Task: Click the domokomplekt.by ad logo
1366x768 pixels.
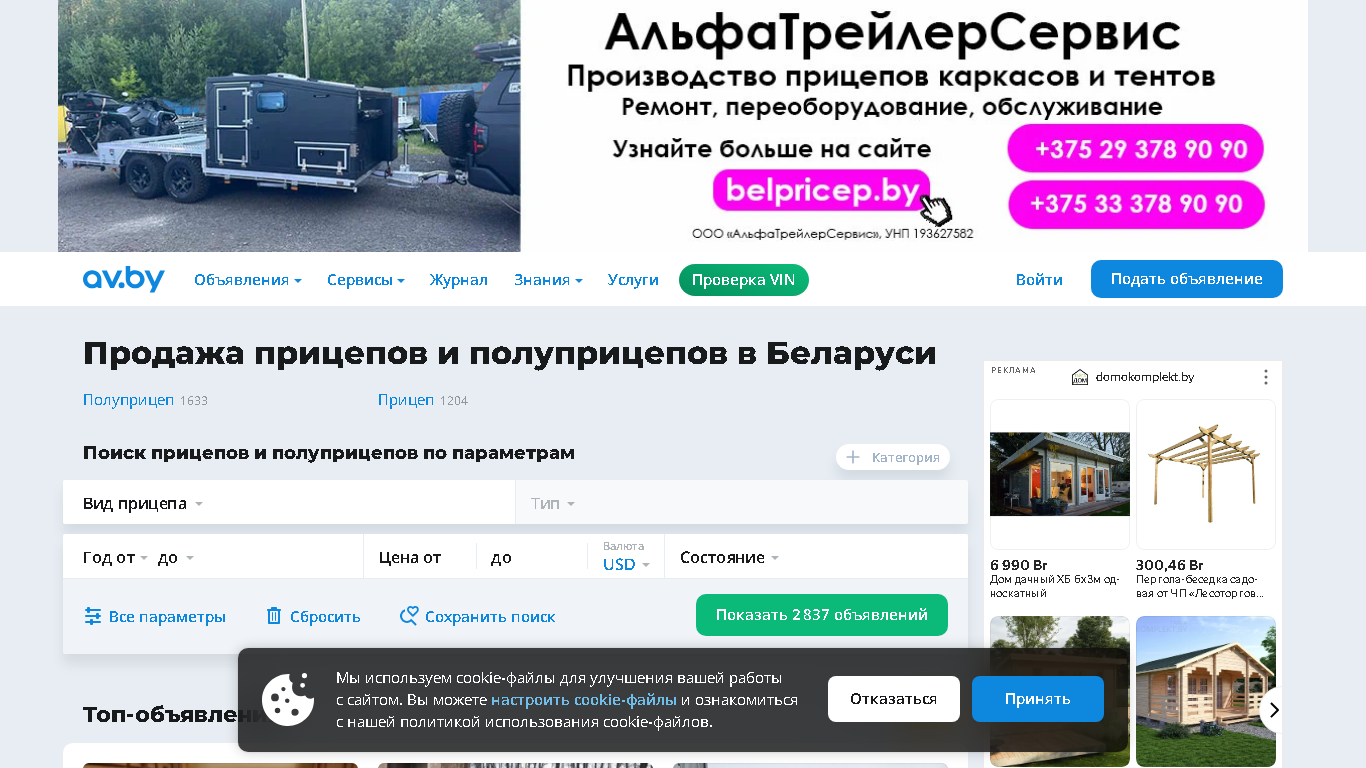Action: click(1080, 377)
